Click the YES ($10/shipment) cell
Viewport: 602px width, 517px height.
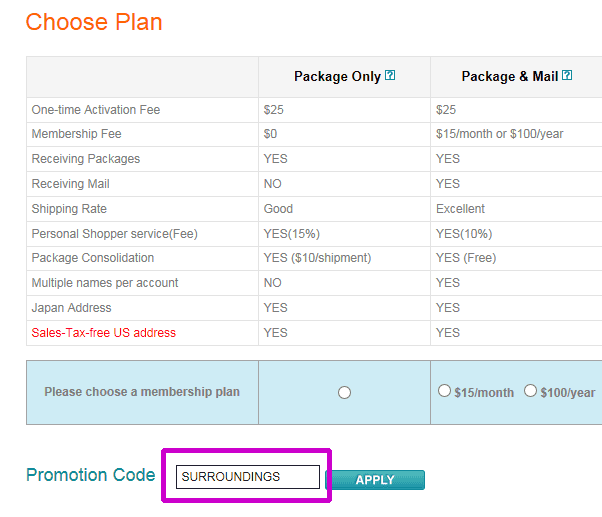pyautogui.click(x=317, y=258)
